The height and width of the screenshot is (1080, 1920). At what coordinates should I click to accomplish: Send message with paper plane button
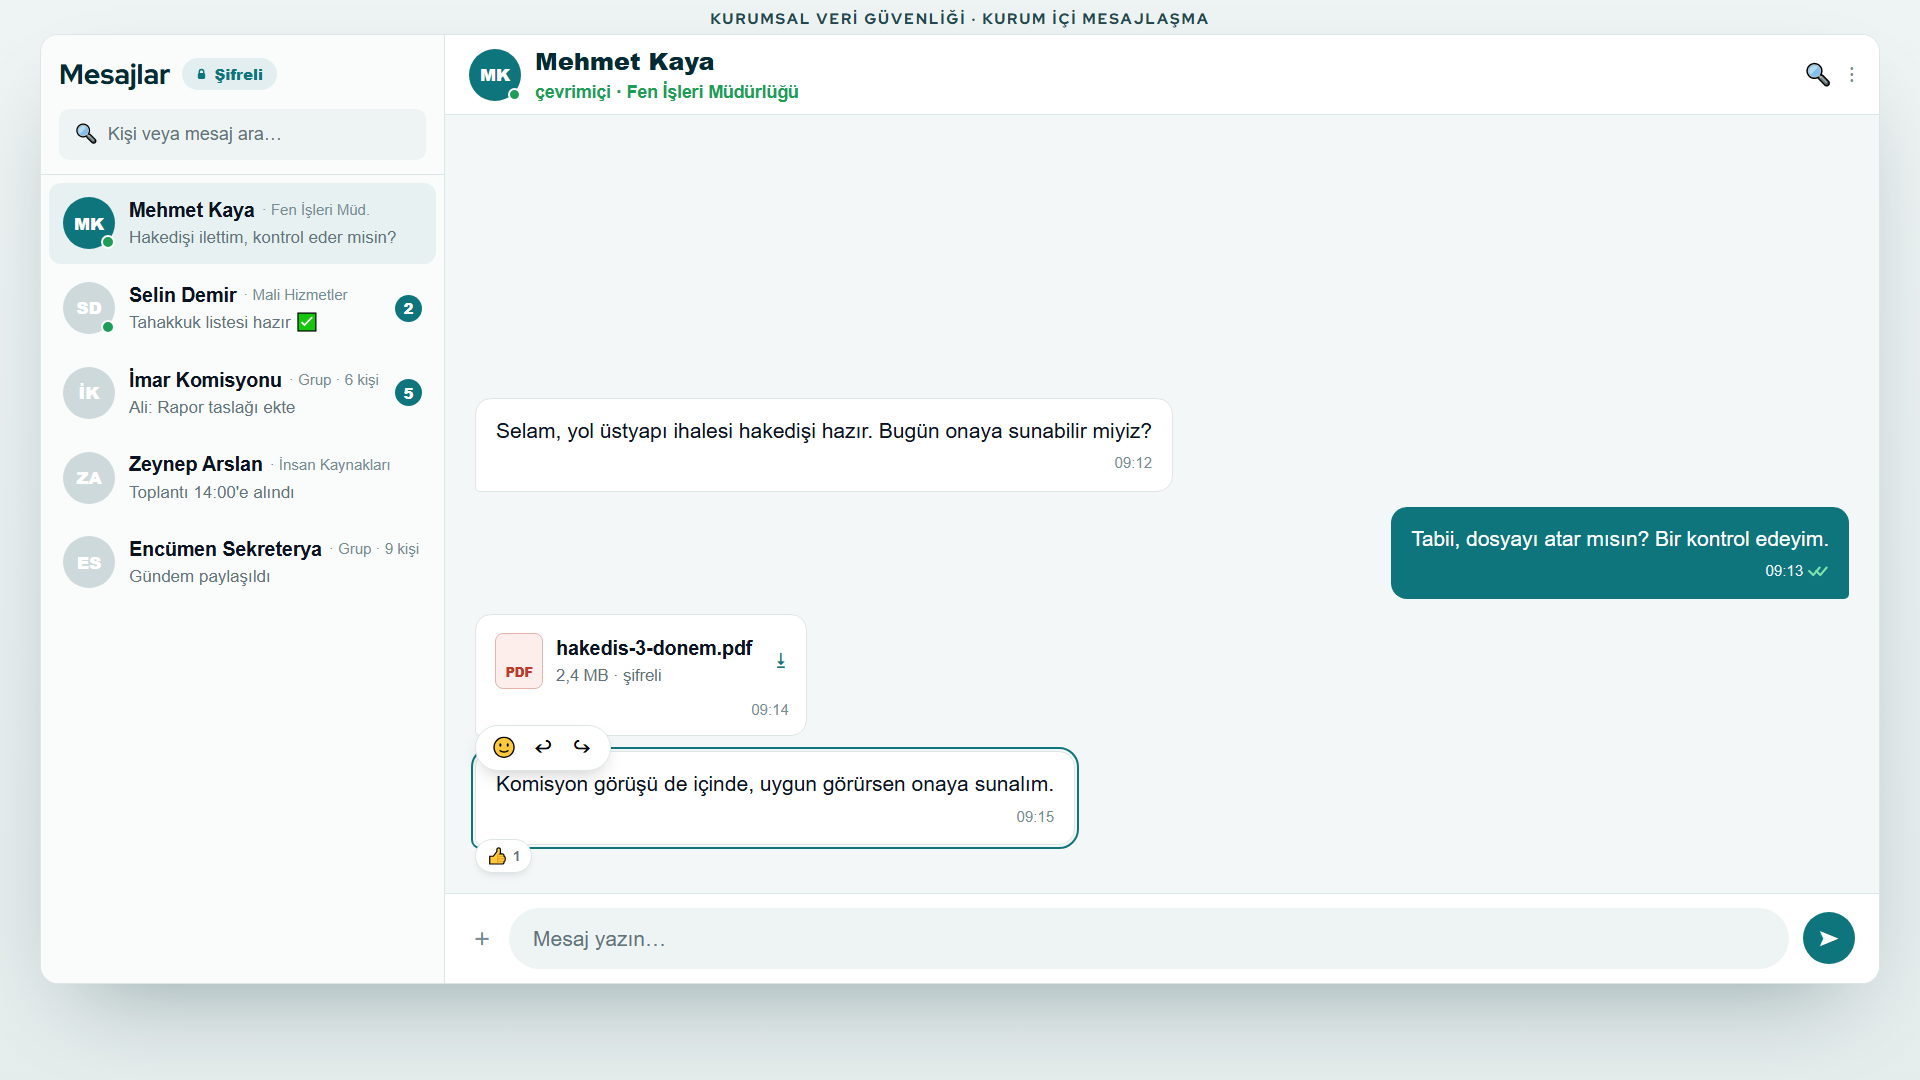(x=1828, y=938)
